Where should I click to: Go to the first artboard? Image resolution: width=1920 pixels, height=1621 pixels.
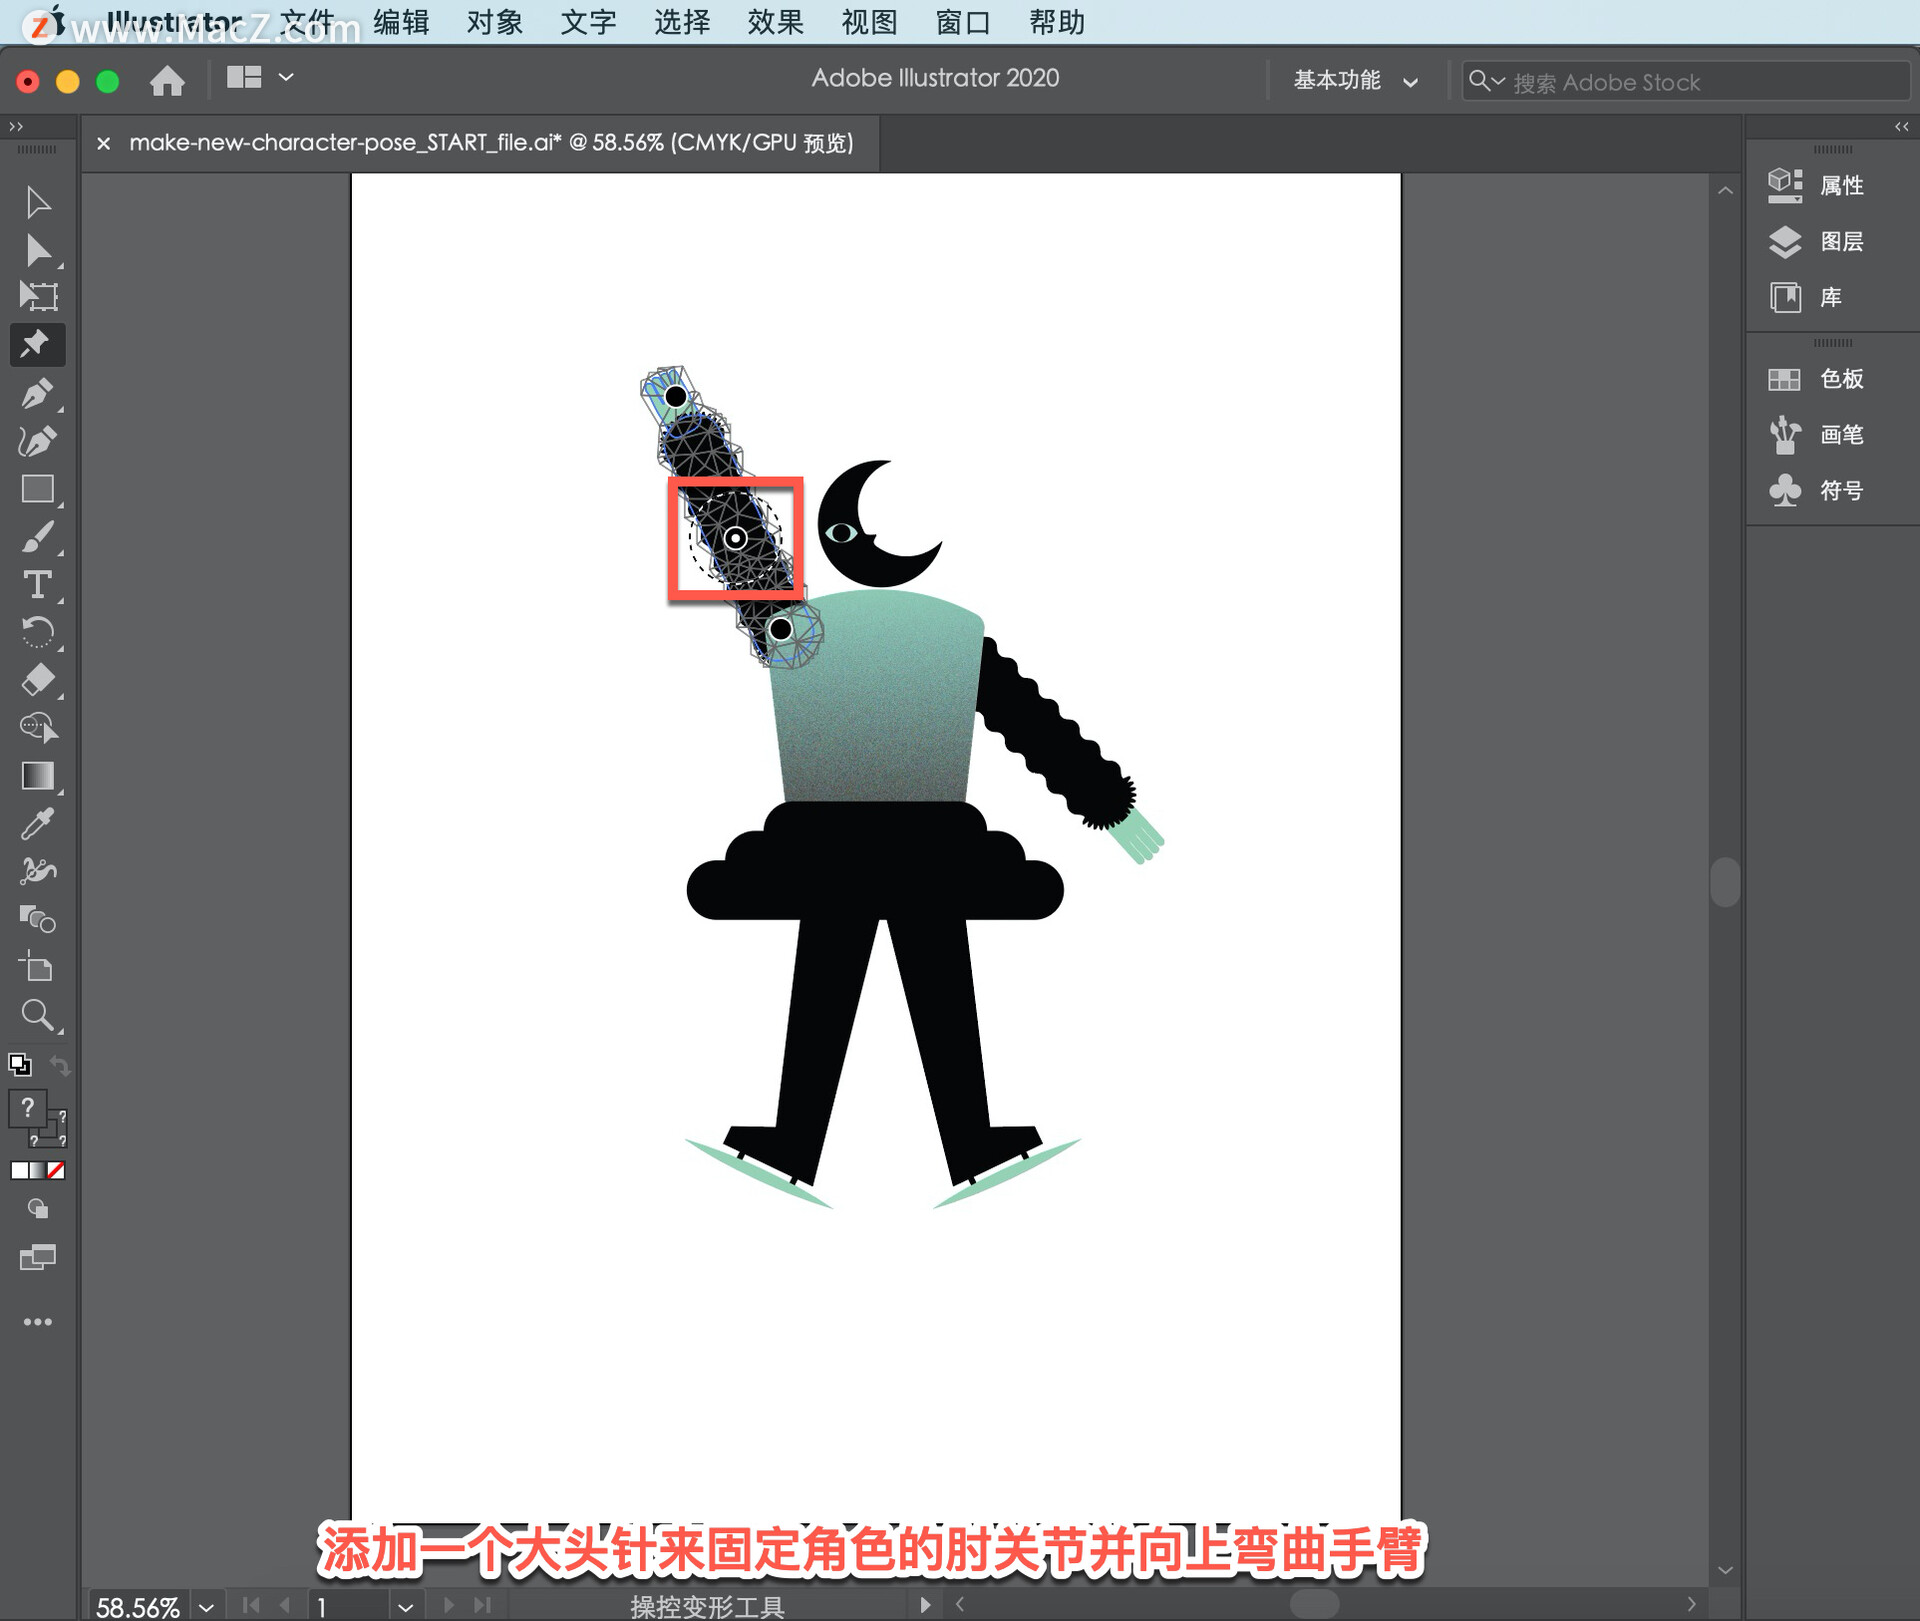tap(250, 1605)
